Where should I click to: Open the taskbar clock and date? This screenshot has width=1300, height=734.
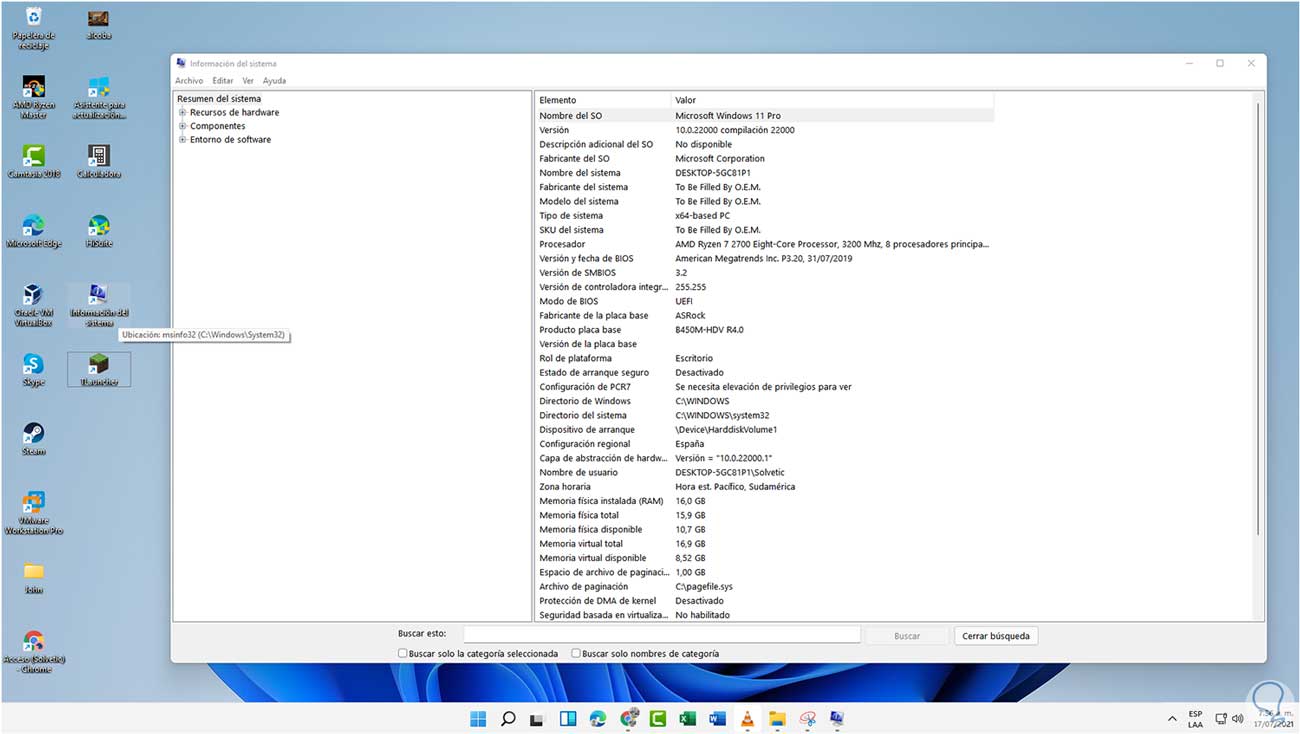coord(1272,719)
